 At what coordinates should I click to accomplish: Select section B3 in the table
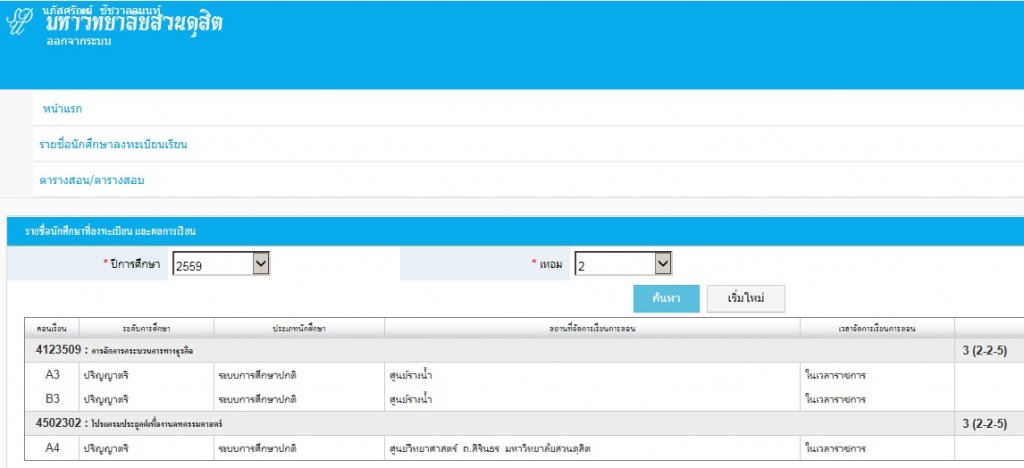tap(53, 398)
